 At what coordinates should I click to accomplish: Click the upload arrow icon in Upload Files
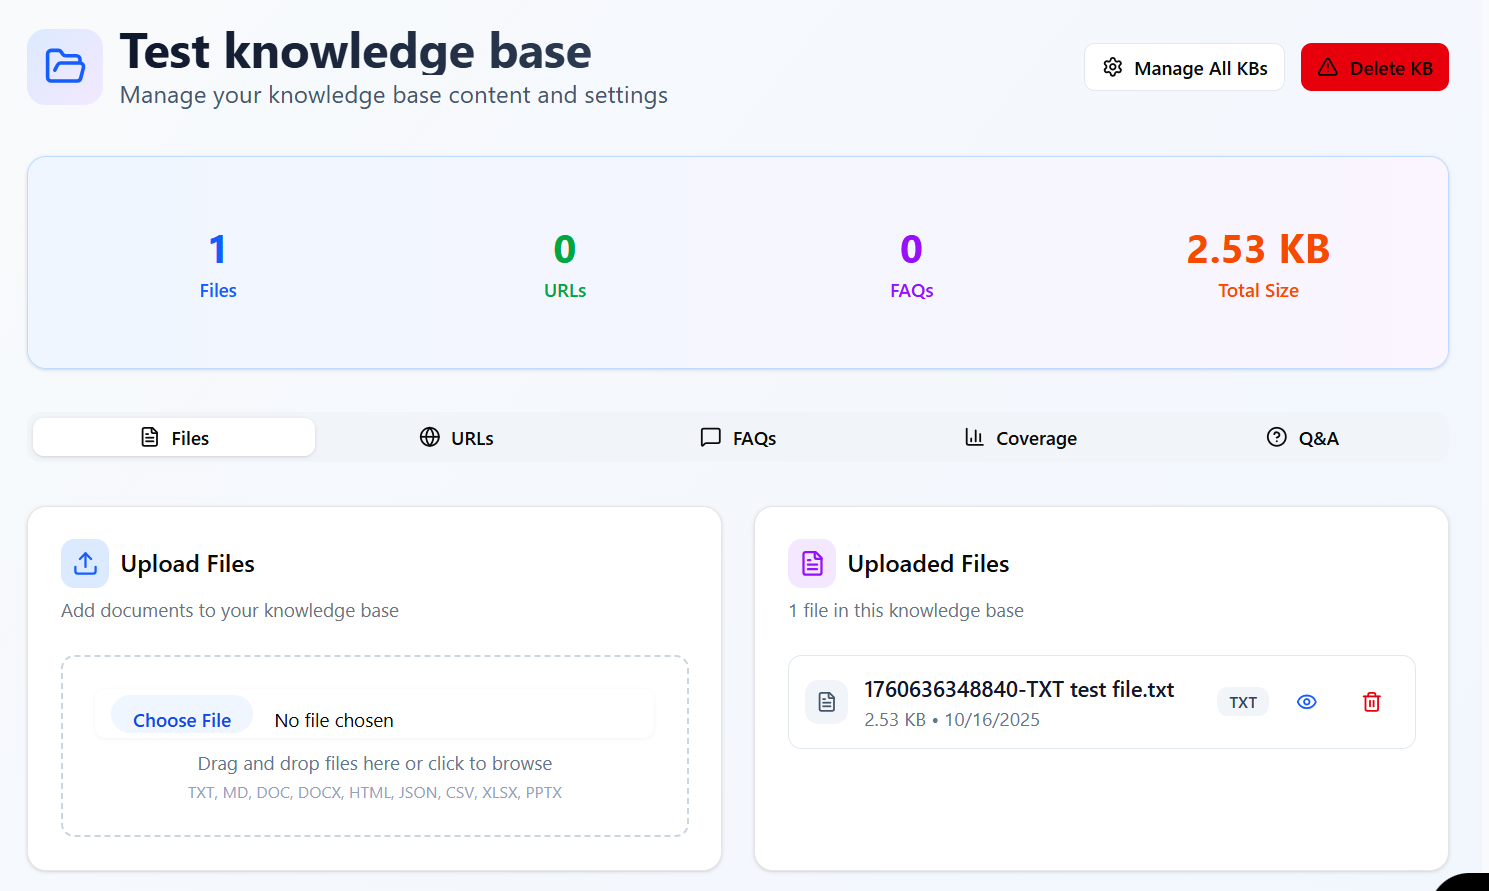click(x=84, y=563)
